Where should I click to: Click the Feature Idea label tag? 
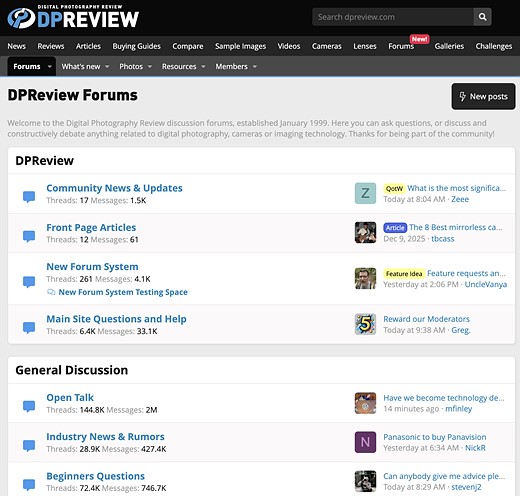[x=404, y=274]
